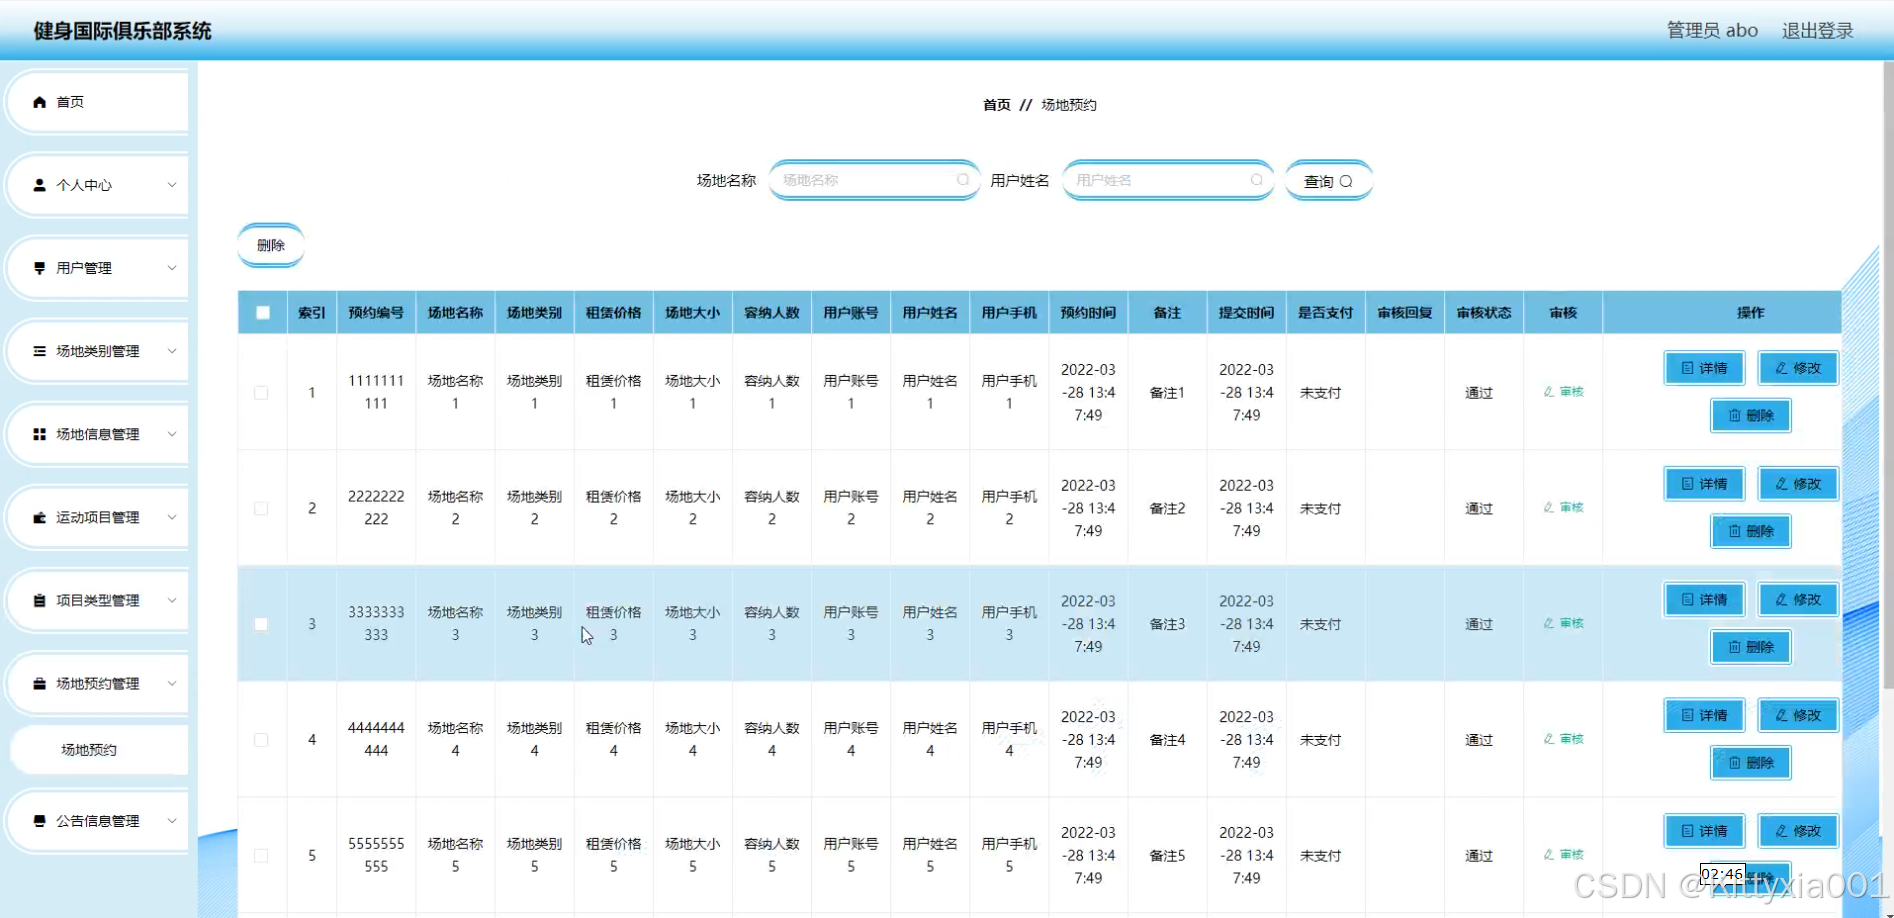The height and width of the screenshot is (918, 1894).
Task: Click search icon inside 场地名称 field
Action: point(962,180)
